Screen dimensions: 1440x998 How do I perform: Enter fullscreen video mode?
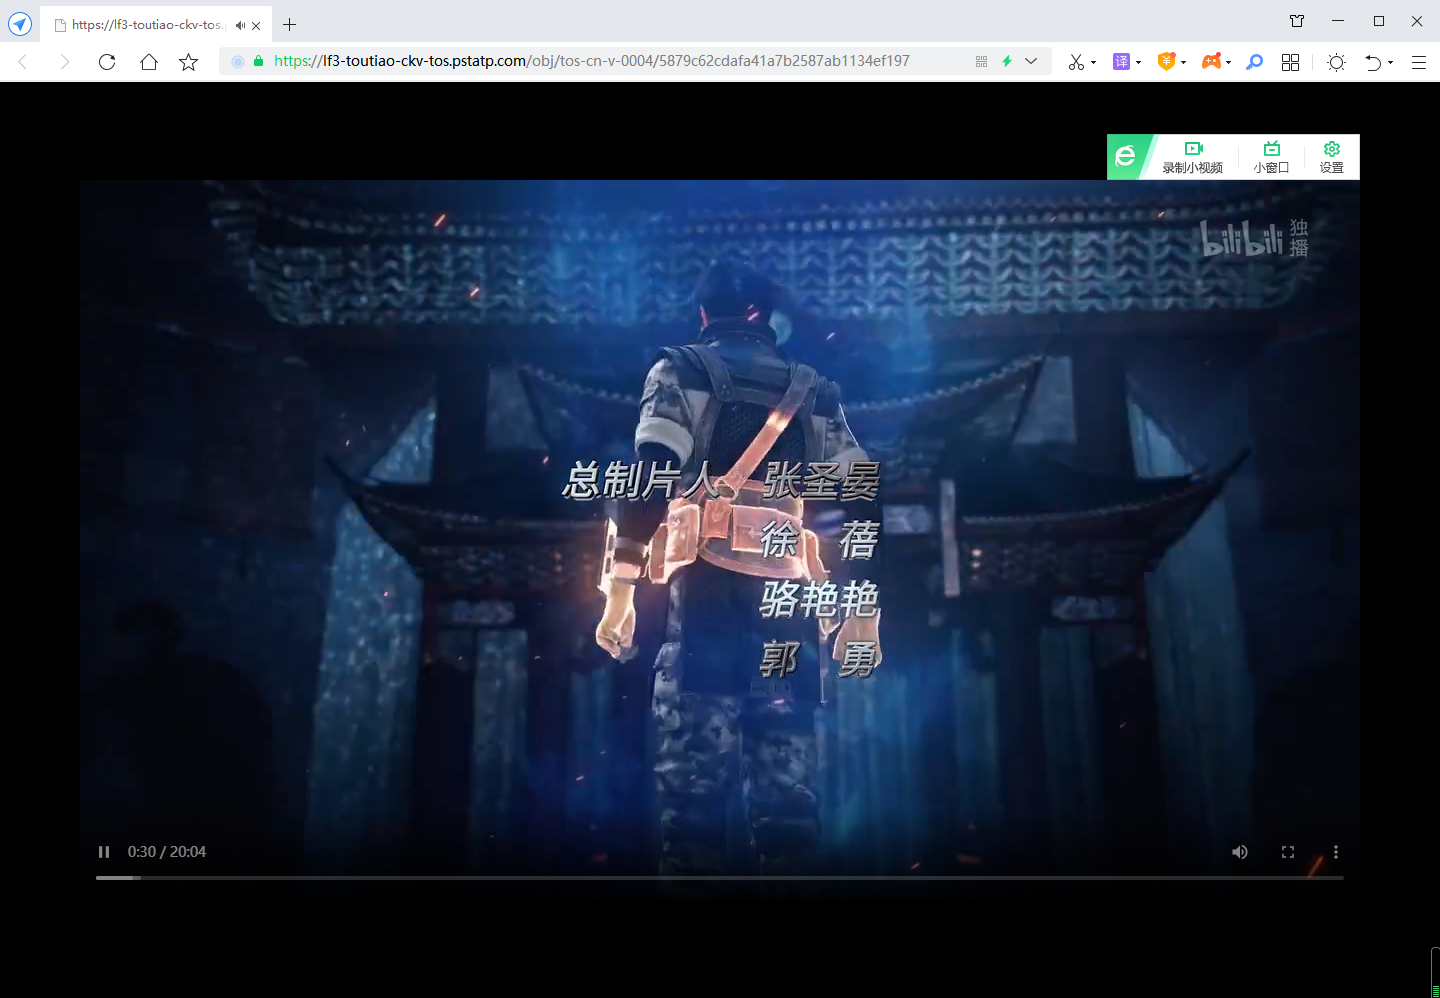click(x=1288, y=852)
